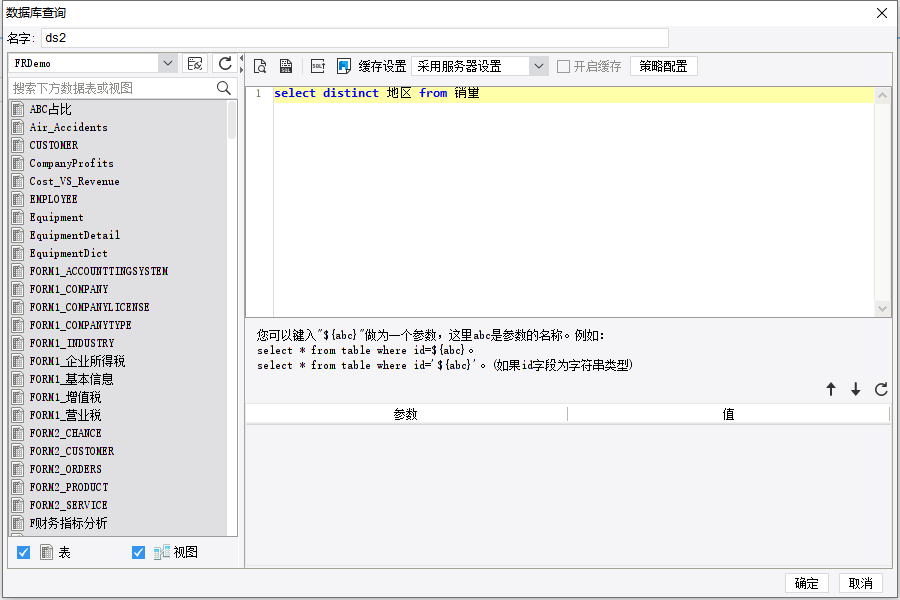Move parameter up with the up arrow

pyautogui.click(x=831, y=389)
